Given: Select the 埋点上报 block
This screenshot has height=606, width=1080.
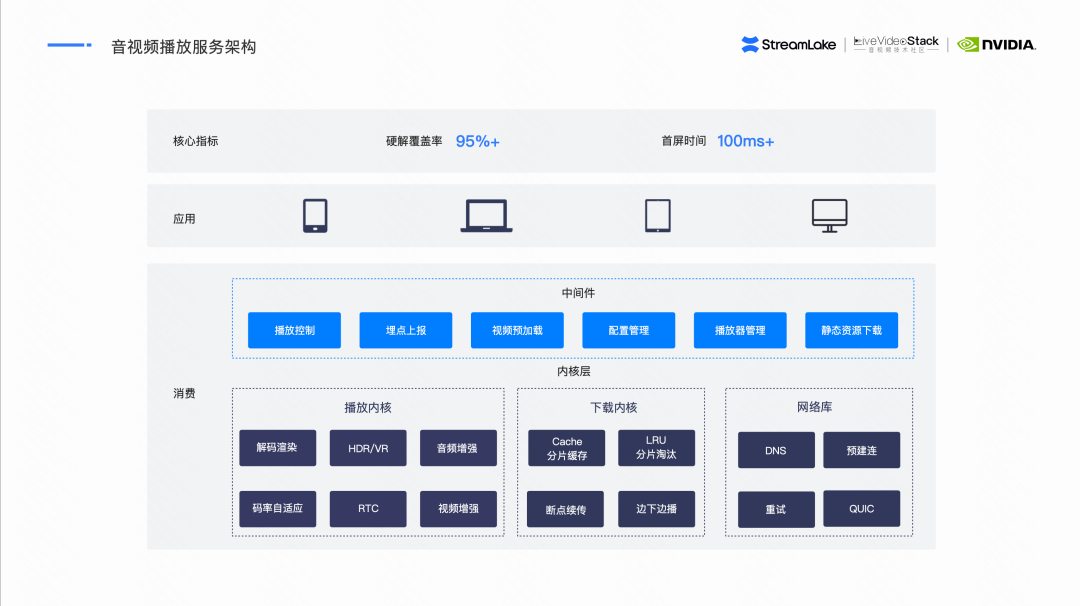Looking at the screenshot, I should (405, 330).
